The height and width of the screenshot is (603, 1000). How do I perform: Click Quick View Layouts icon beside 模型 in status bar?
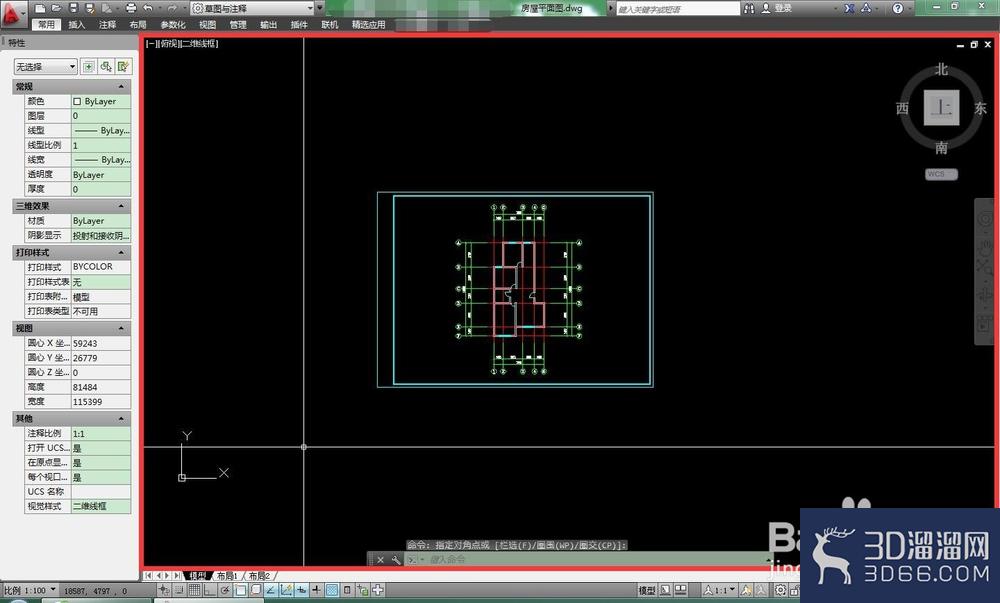(x=666, y=590)
